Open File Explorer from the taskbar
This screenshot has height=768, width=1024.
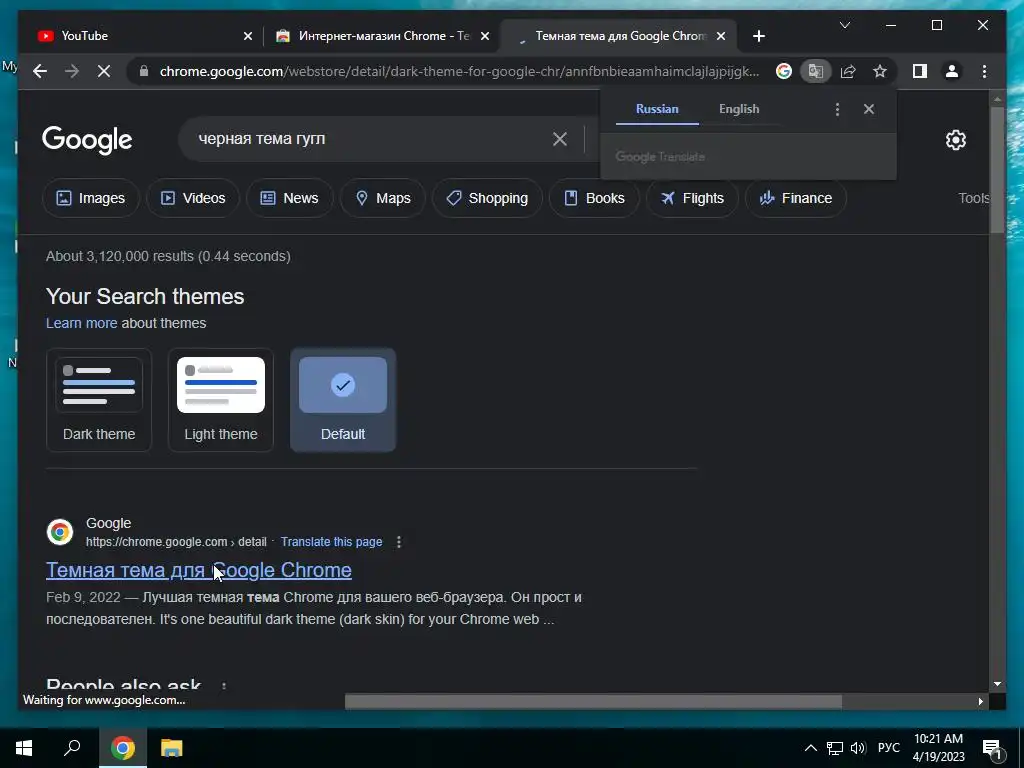click(x=172, y=748)
